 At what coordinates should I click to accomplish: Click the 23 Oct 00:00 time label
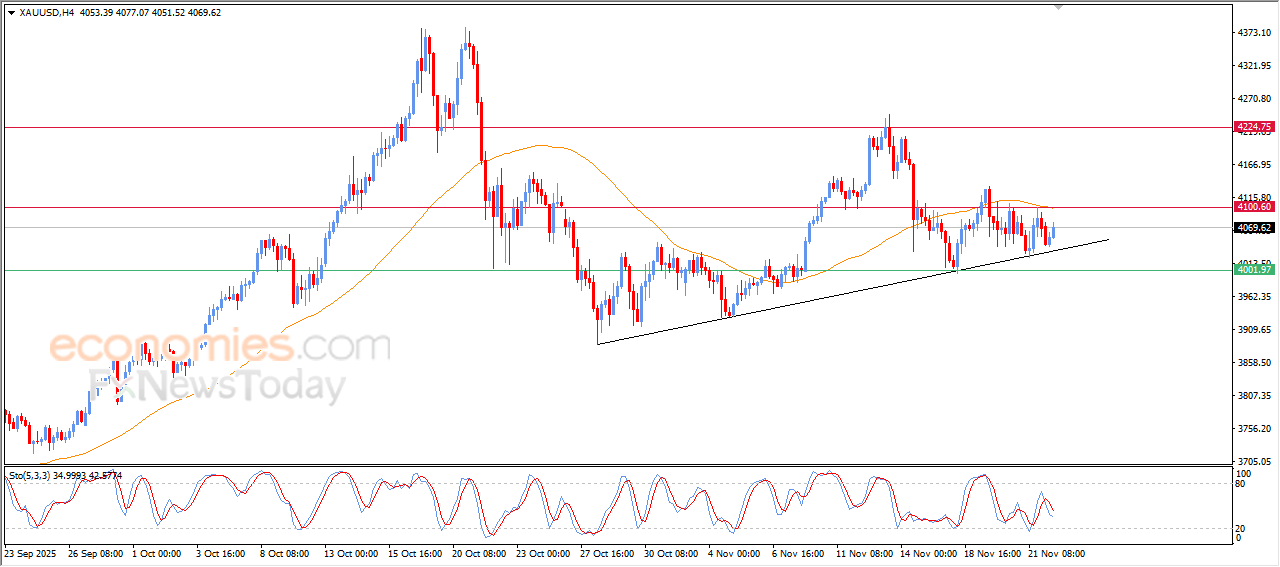(544, 553)
